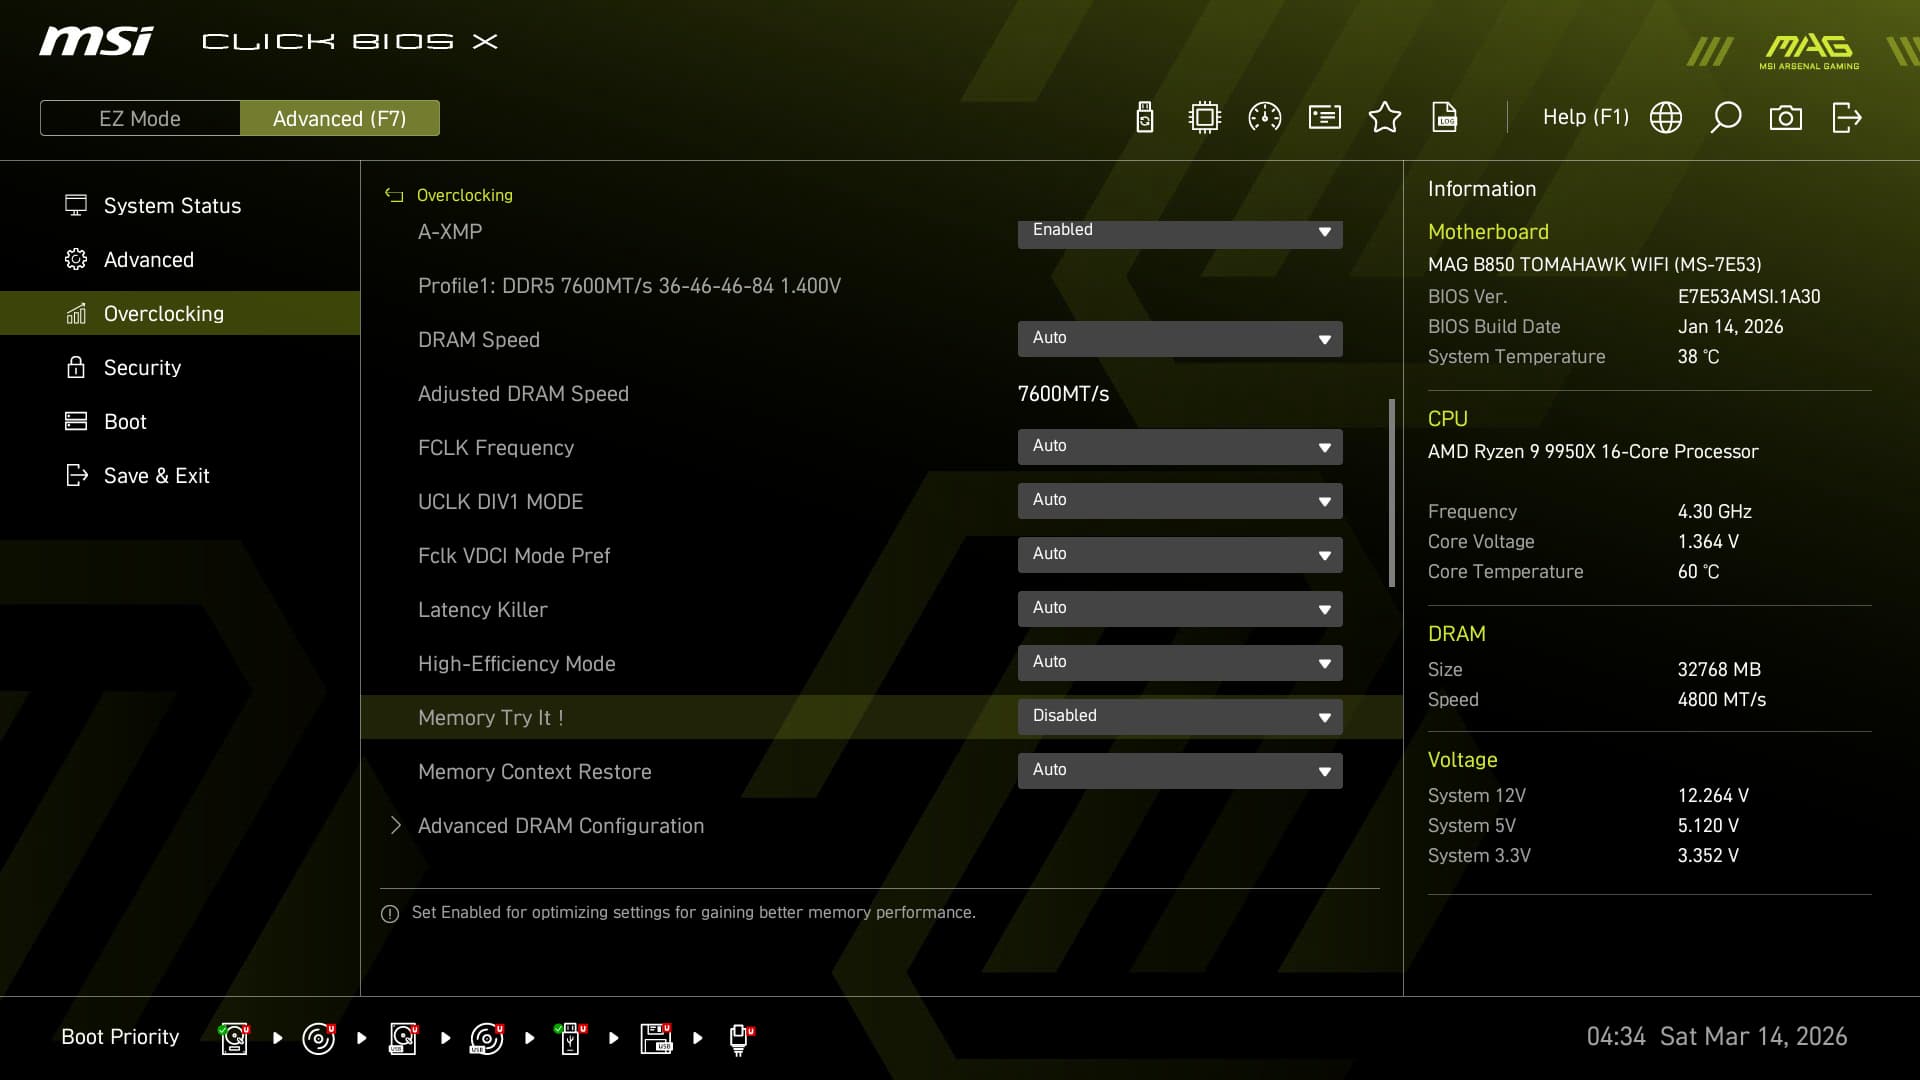
Task: Click the CPU chip icon in toolbar
Action: [1205, 118]
